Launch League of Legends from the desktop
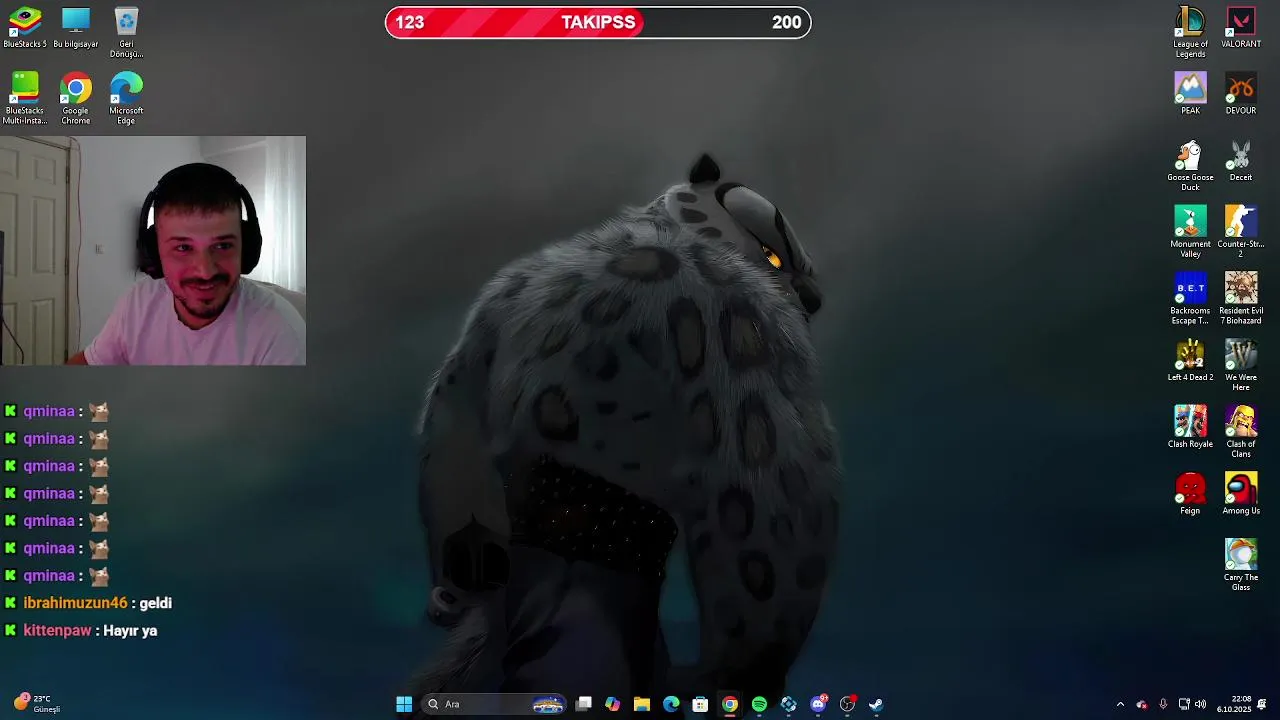 click(x=1190, y=32)
